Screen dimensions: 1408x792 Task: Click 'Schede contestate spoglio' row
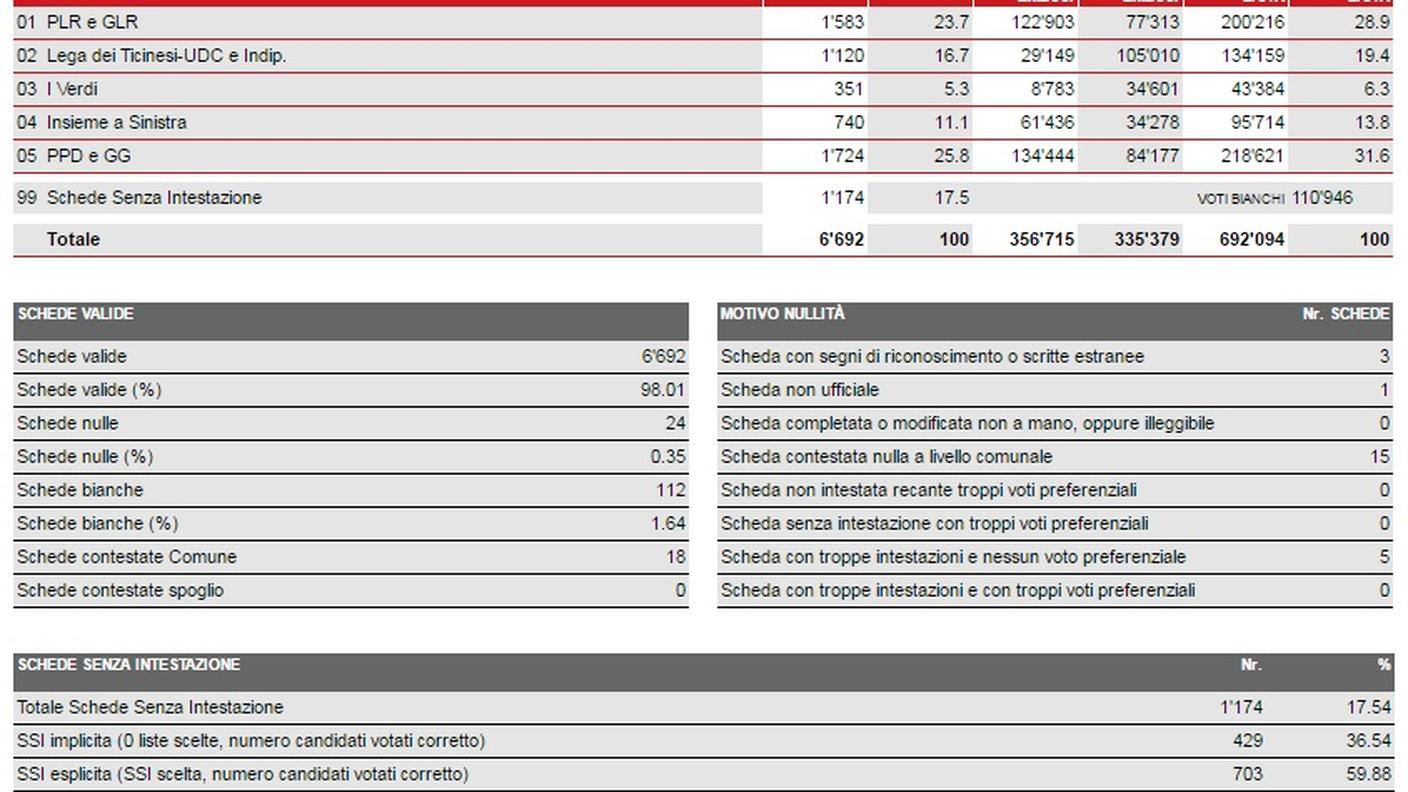(x=351, y=591)
